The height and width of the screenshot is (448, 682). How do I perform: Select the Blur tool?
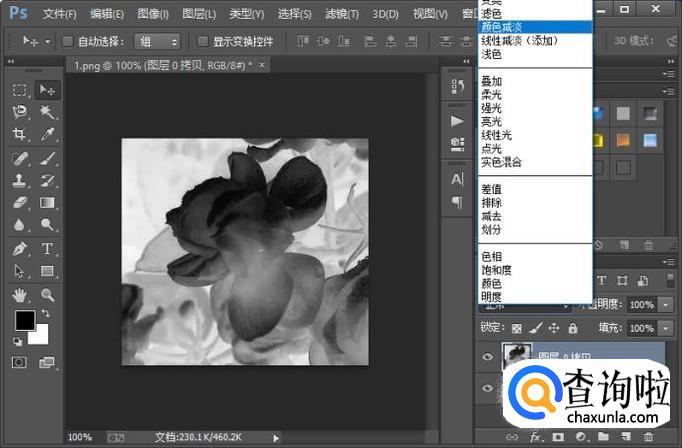click(x=20, y=225)
